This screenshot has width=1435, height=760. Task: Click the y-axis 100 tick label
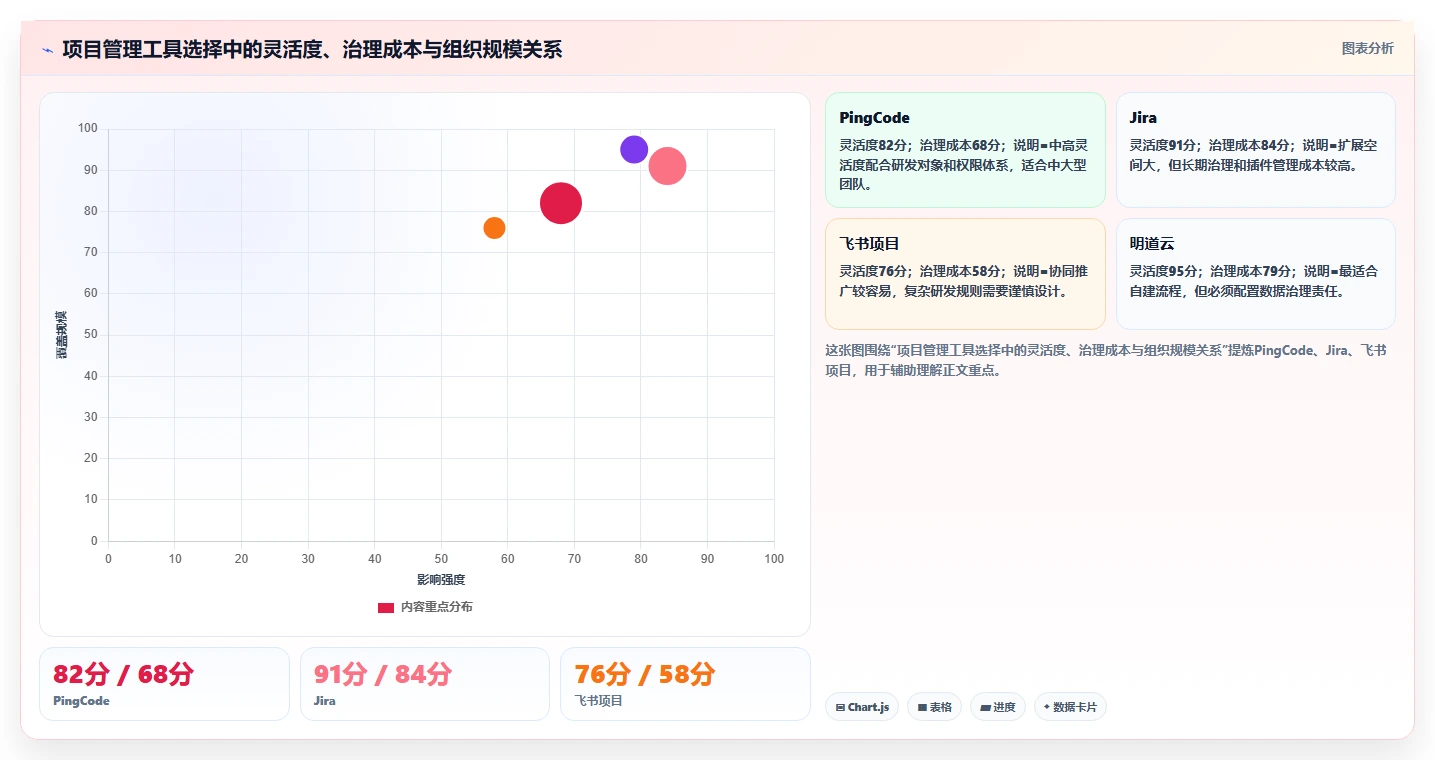(x=88, y=129)
